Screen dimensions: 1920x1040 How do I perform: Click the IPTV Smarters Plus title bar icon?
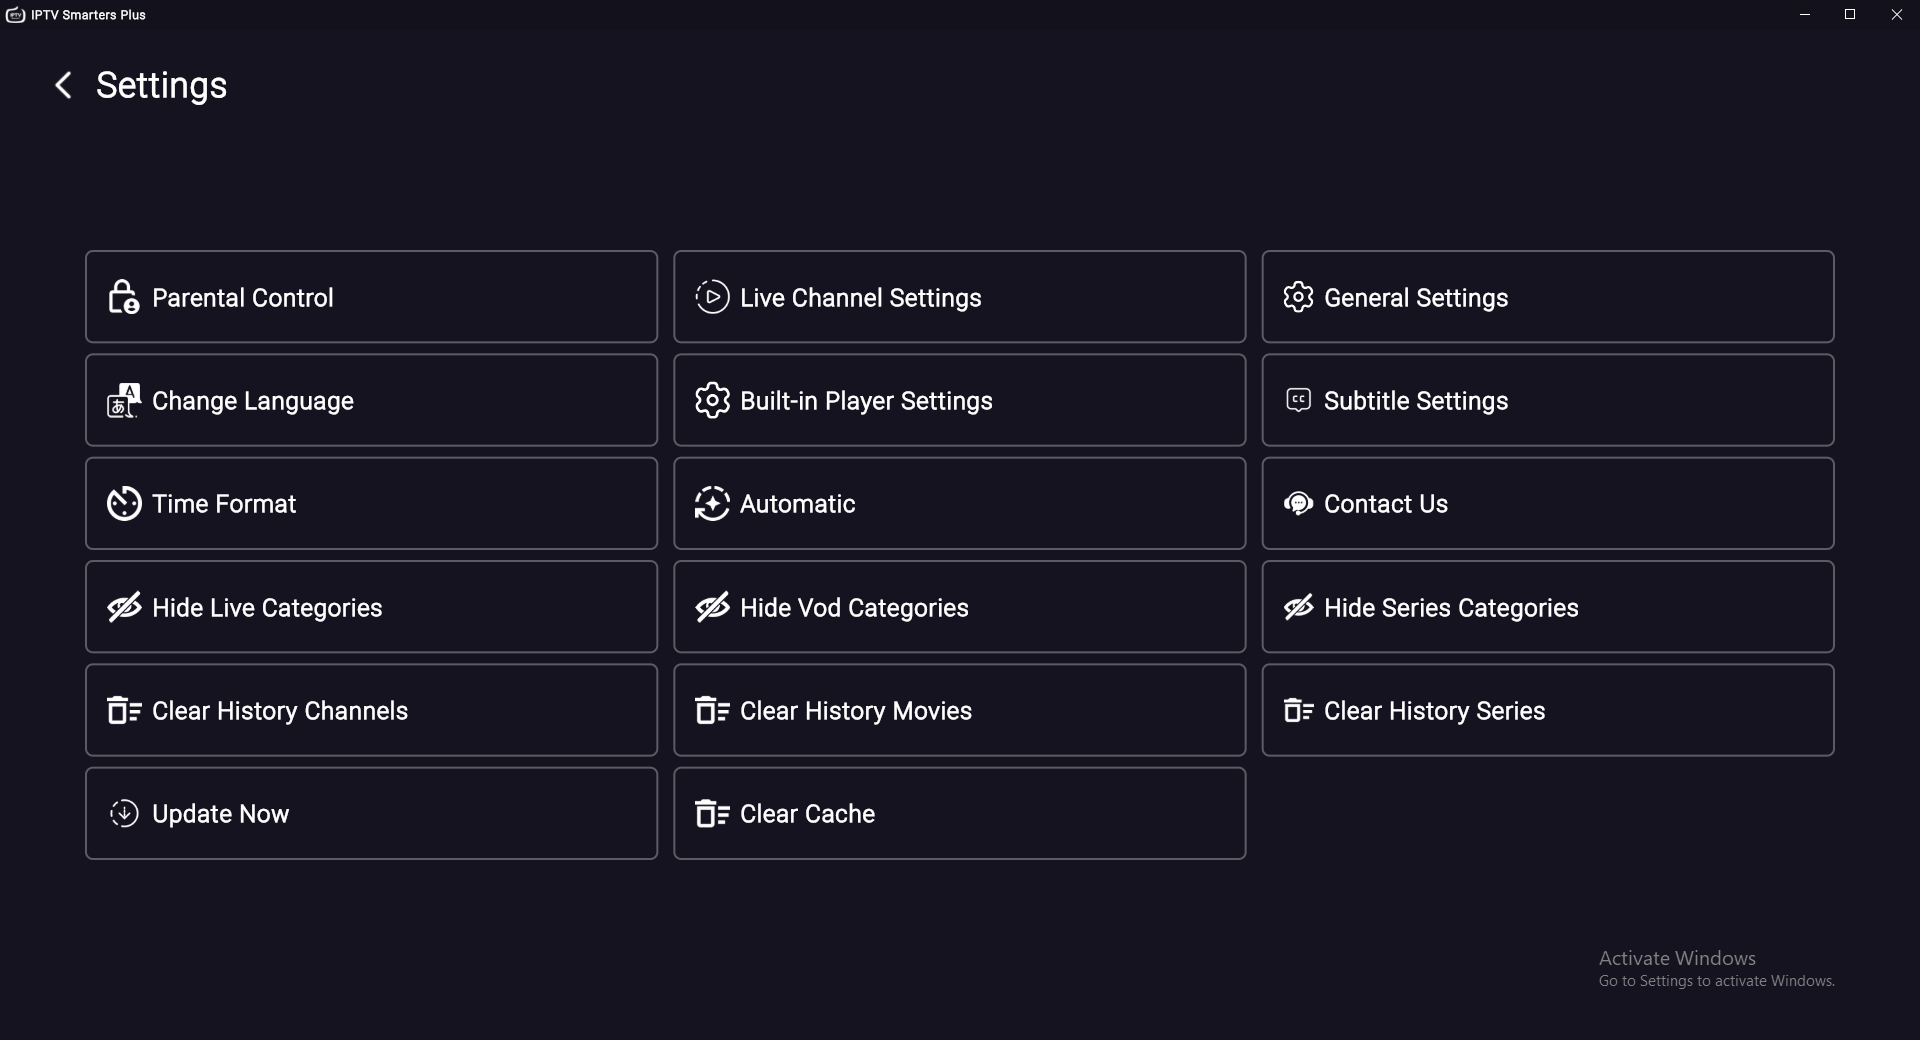pyautogui.click(x=15, y=14)
